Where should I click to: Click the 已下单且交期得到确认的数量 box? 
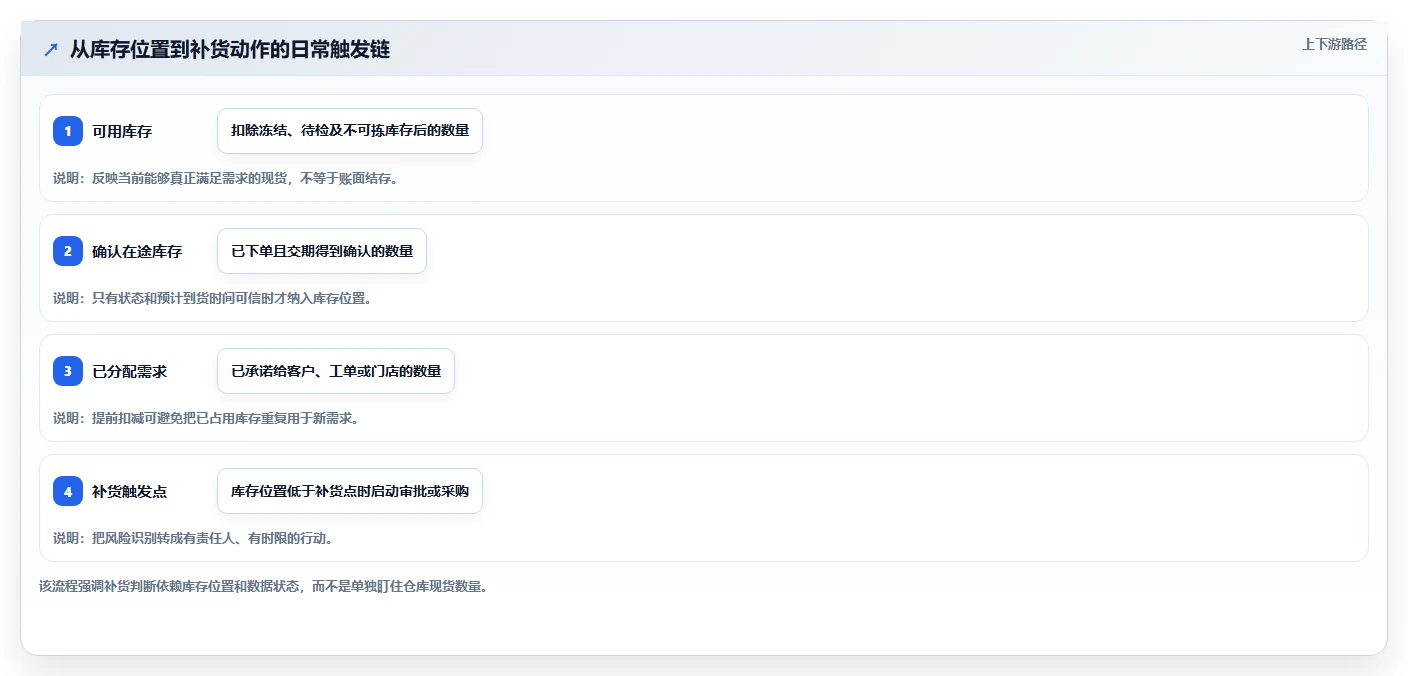tap(322, 251)
